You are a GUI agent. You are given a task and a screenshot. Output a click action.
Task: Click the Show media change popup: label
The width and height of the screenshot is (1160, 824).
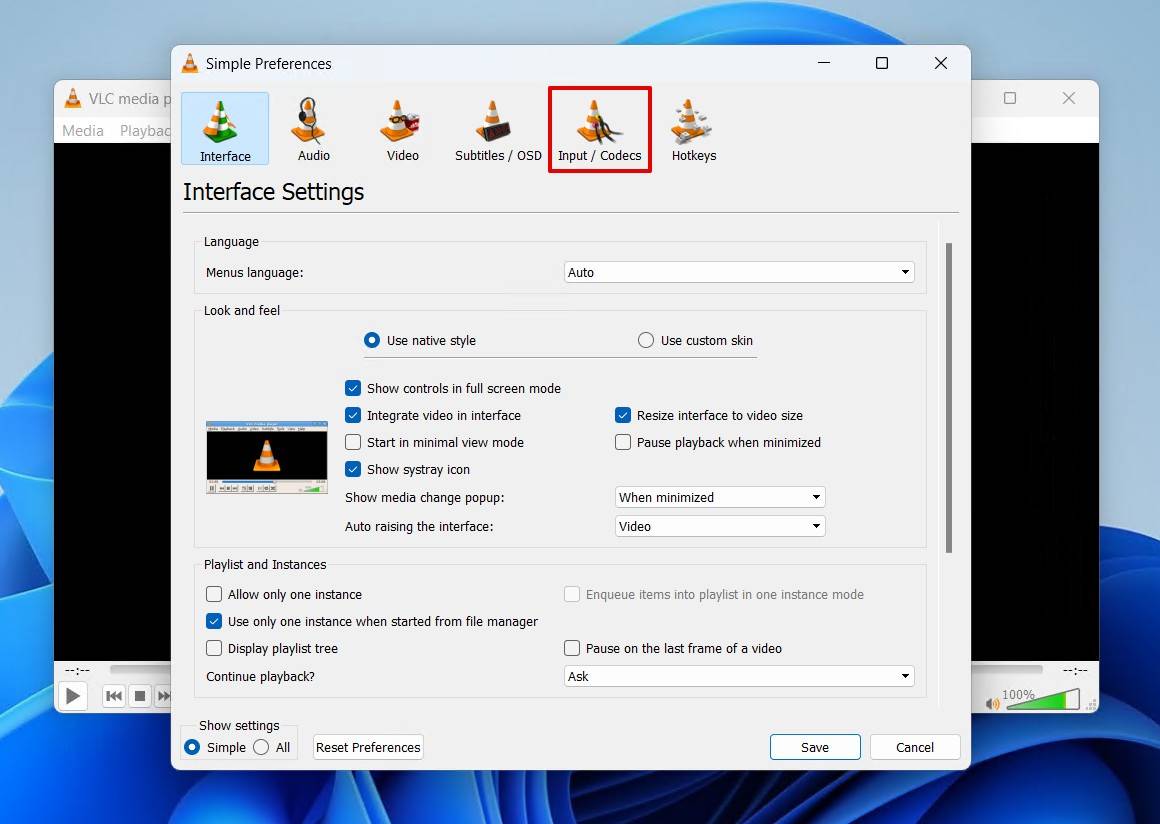425,498
